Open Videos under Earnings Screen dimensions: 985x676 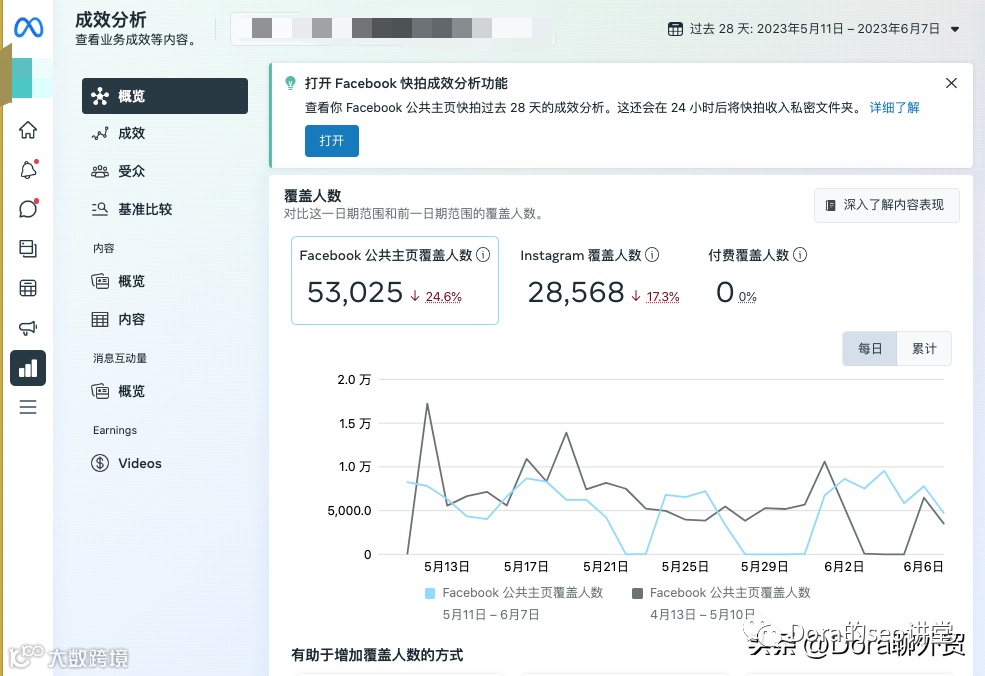click(x=165, y=463)
